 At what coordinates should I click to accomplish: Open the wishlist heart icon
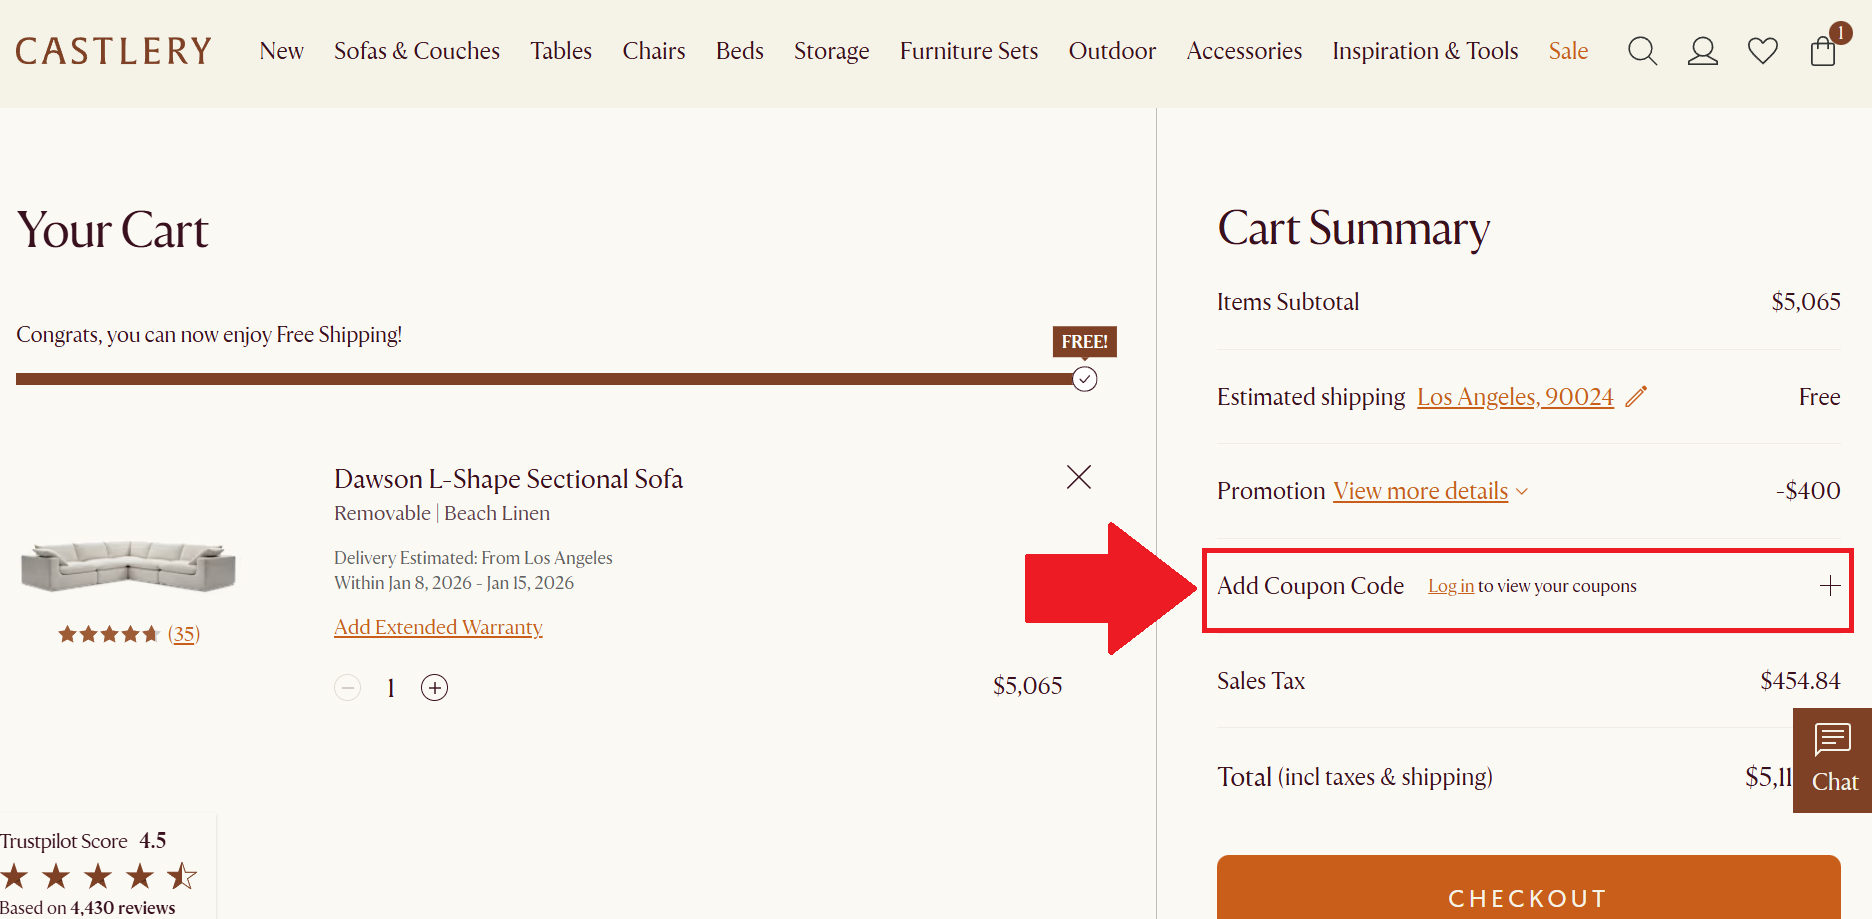click(x=1763, y=50)
